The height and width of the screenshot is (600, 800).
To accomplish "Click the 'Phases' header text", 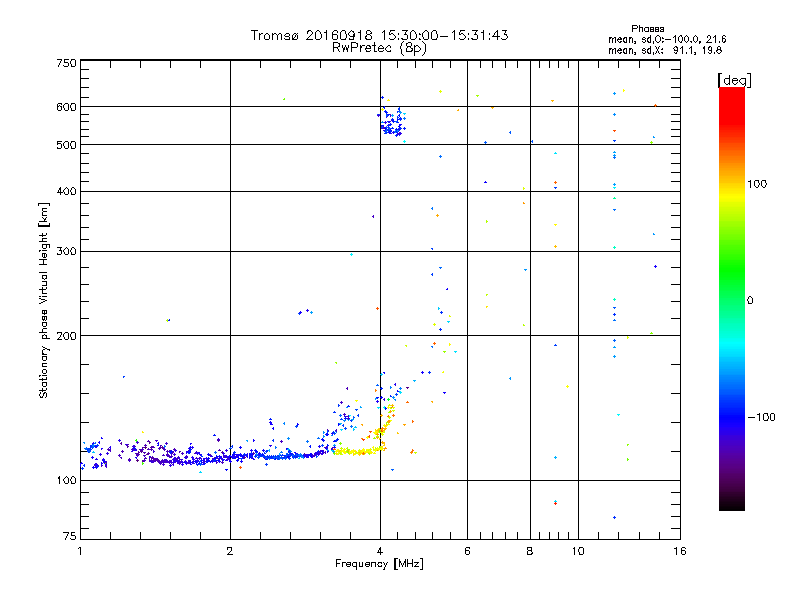I will tap(647, 29).
